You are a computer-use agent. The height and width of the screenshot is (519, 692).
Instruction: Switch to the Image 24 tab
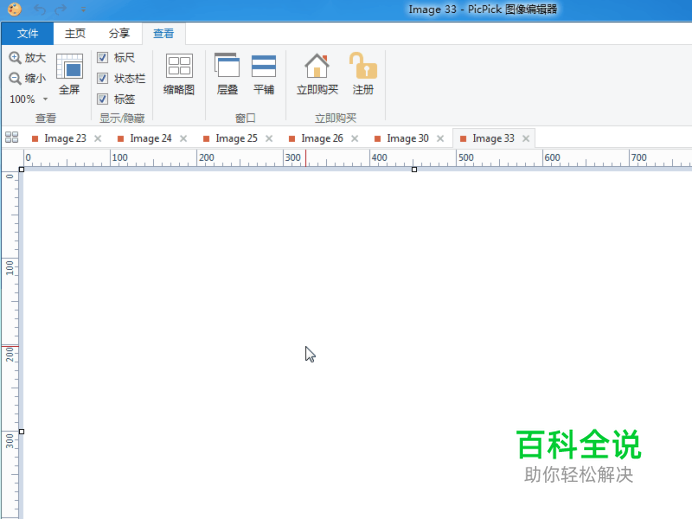pyautogui.click(x=150, y=139)
